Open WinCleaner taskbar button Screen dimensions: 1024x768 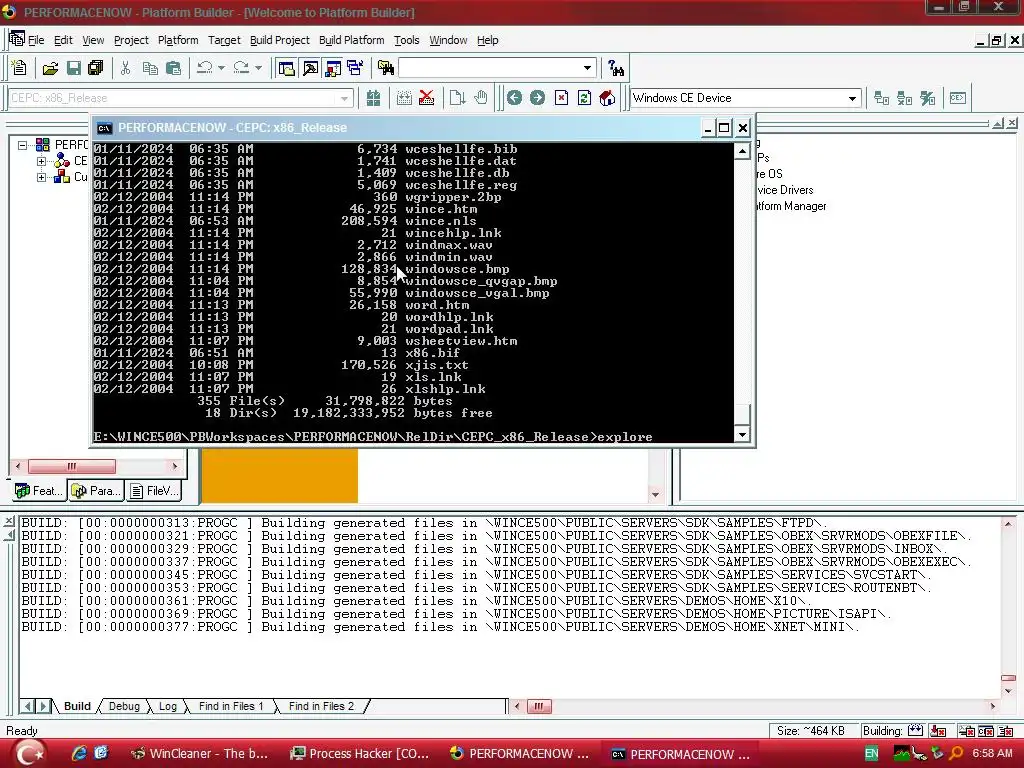200,754
